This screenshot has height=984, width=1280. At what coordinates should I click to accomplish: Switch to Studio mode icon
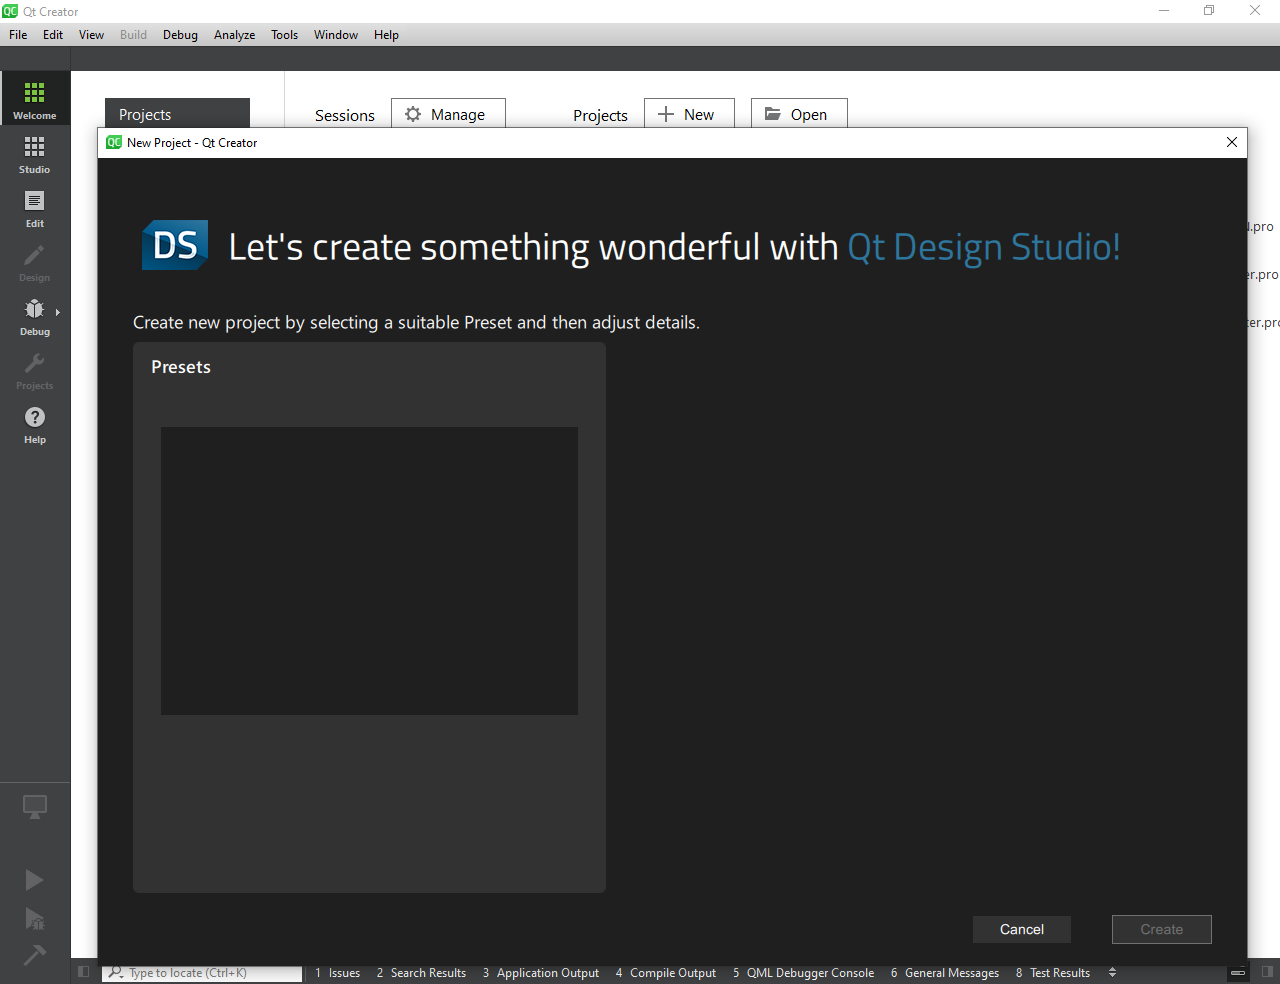34,153
